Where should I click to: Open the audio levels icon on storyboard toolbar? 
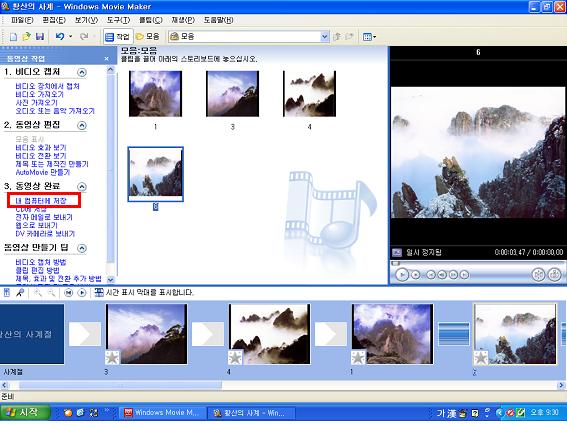pos(7,293)
